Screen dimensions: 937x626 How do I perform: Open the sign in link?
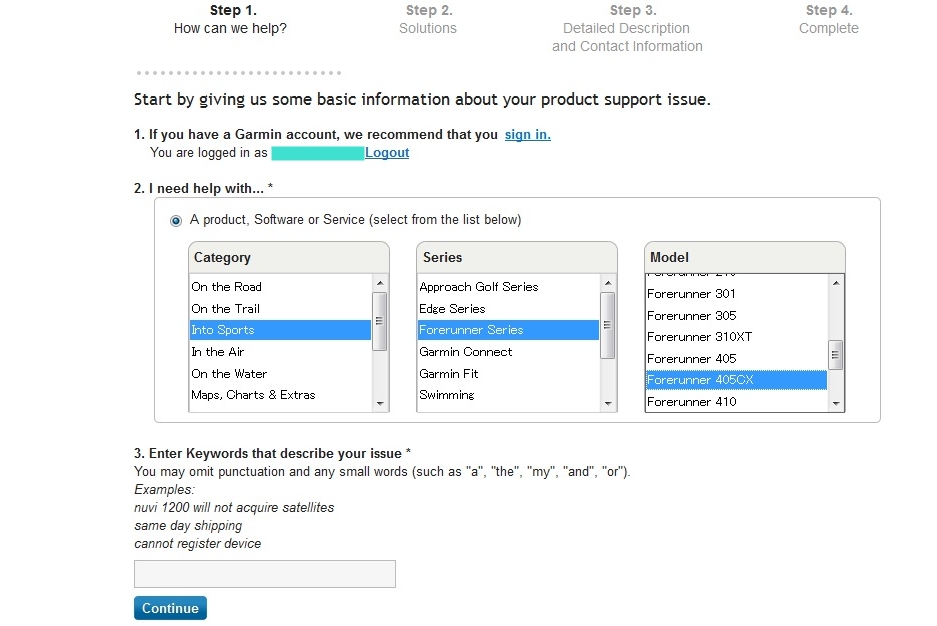528,134
